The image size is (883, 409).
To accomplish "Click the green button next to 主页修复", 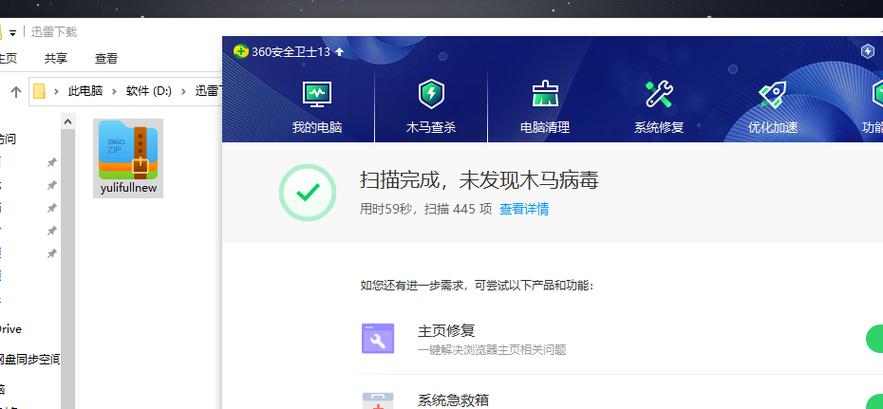I will tap(873, 338).
